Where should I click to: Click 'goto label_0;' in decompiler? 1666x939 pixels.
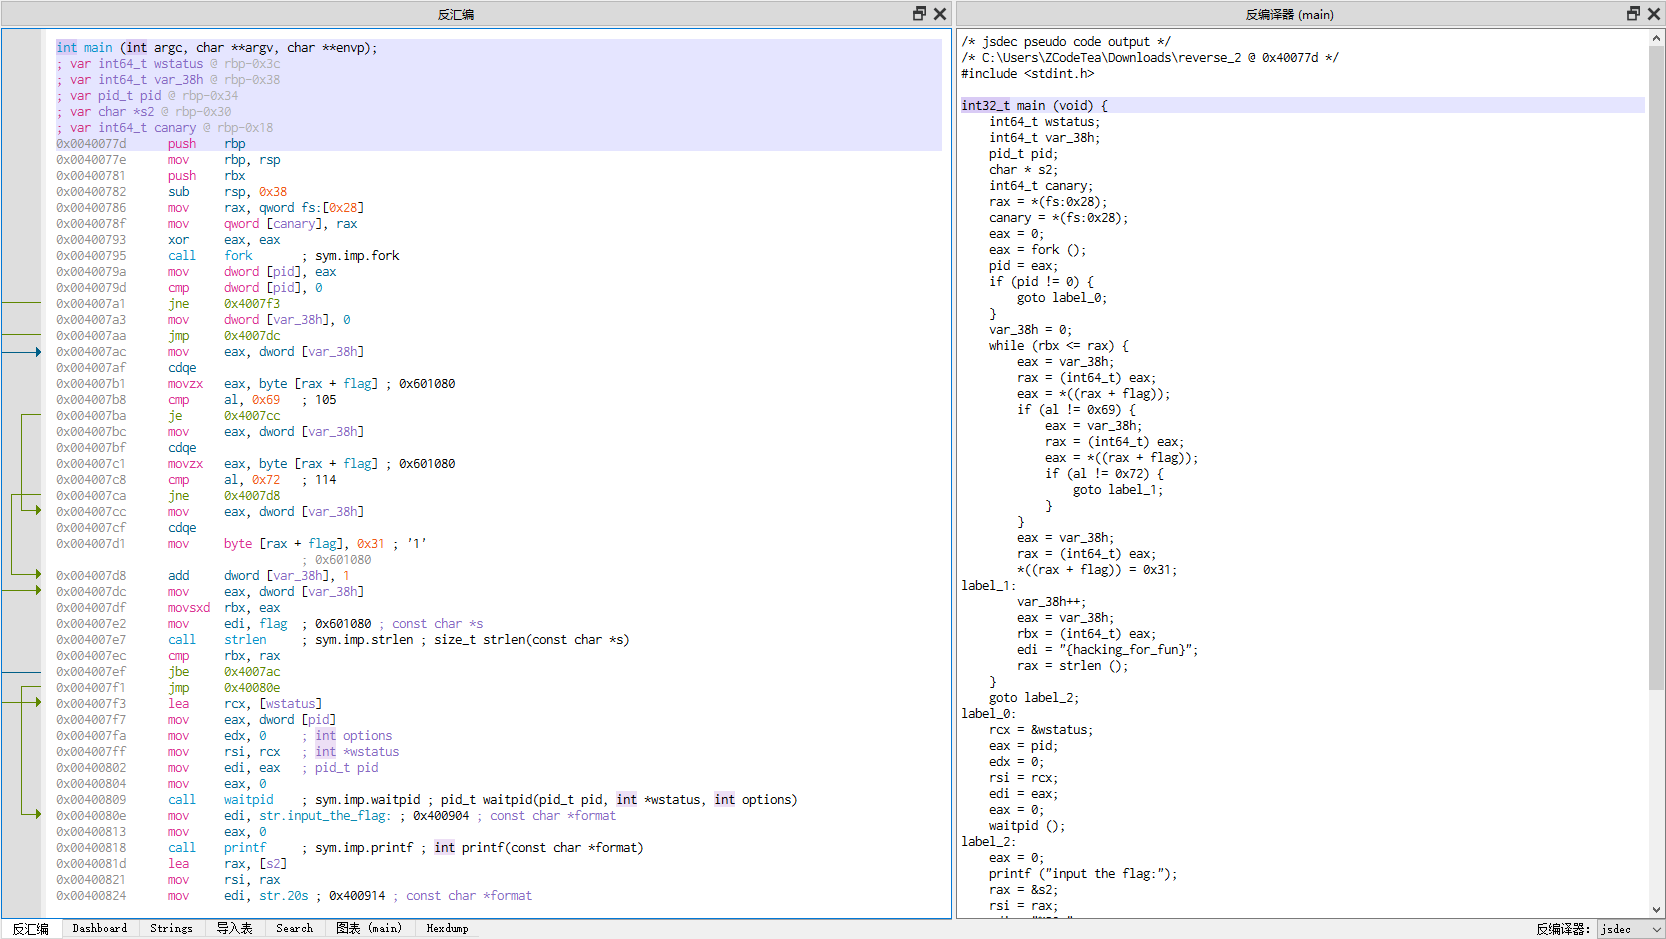click(x=1062, y=298)
